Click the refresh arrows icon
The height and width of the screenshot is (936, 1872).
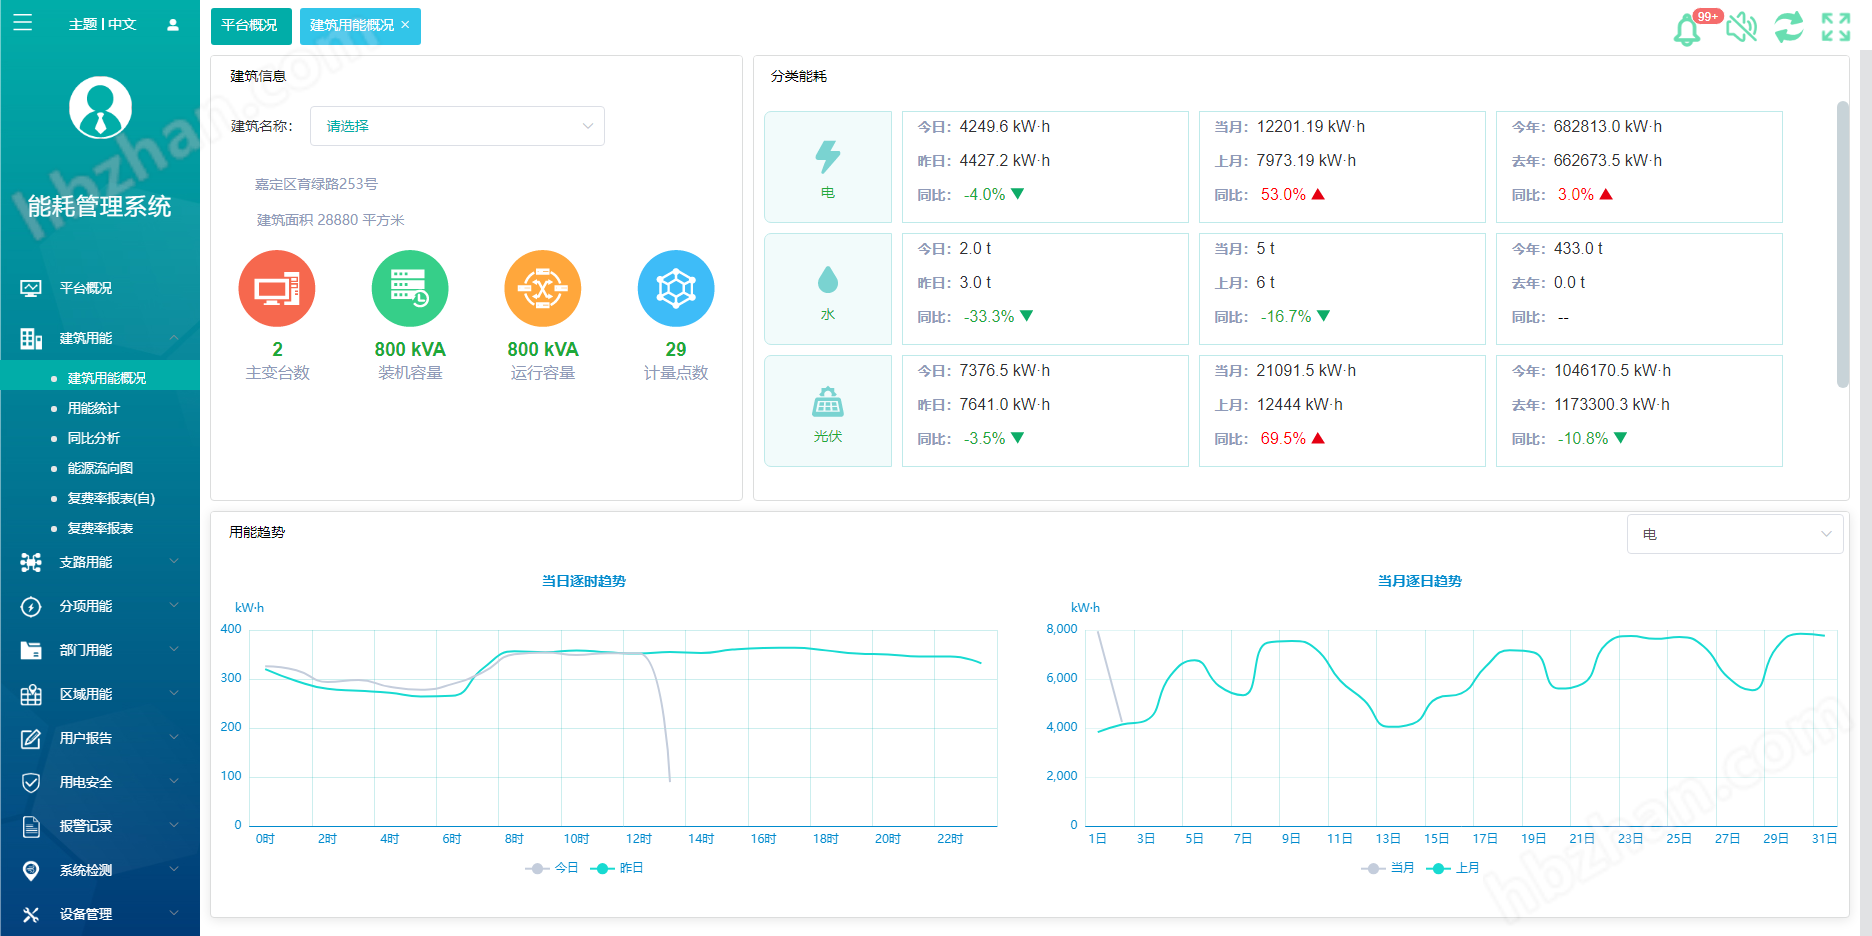pyautogui.click(x=1789, y=27)
